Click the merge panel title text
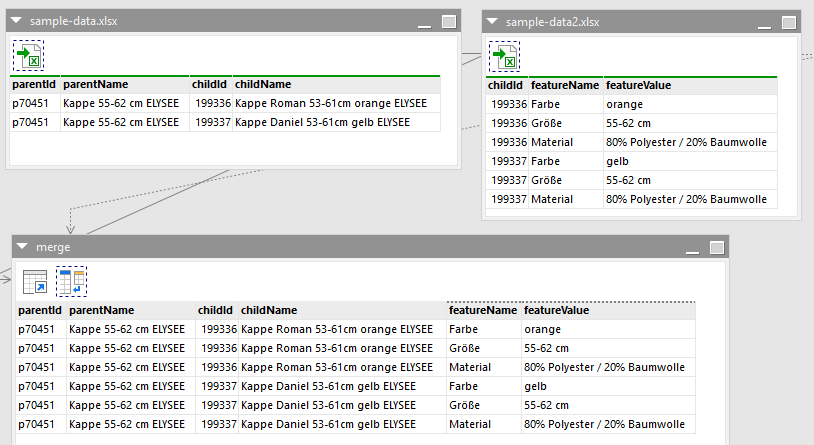Screen dimensions: 814x445 53,247
